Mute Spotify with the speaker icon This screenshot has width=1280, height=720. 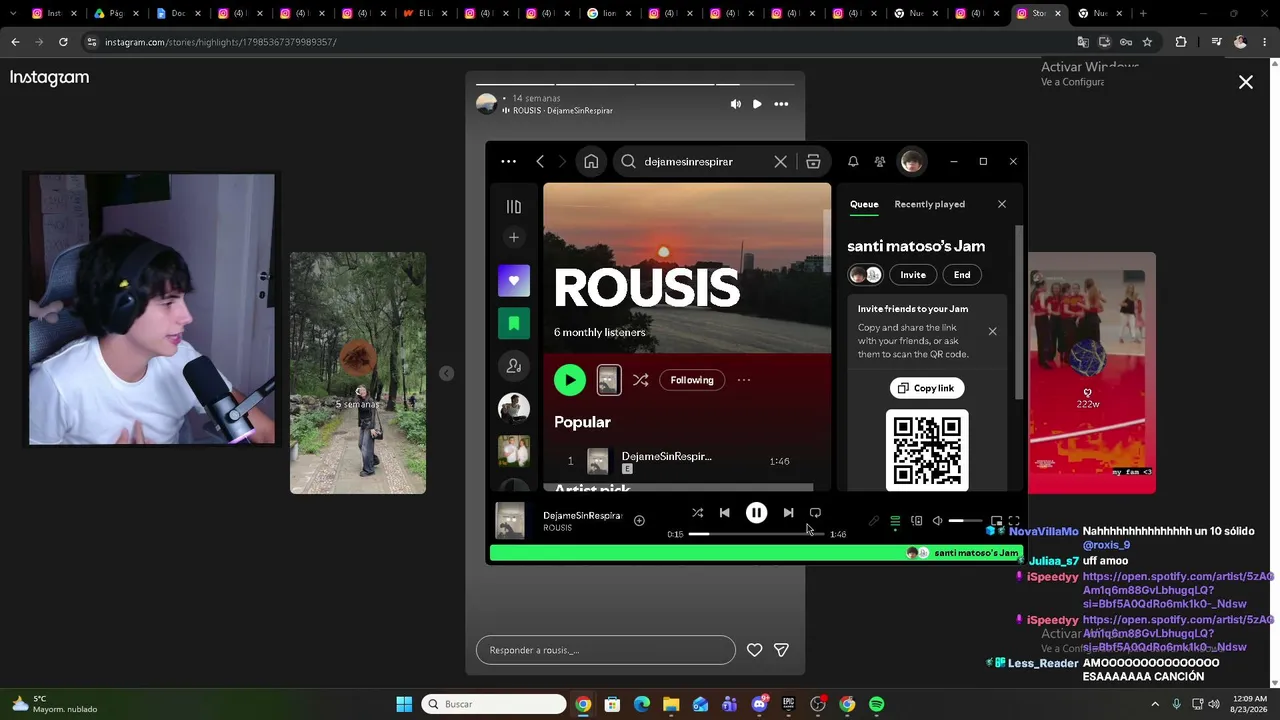937,521
